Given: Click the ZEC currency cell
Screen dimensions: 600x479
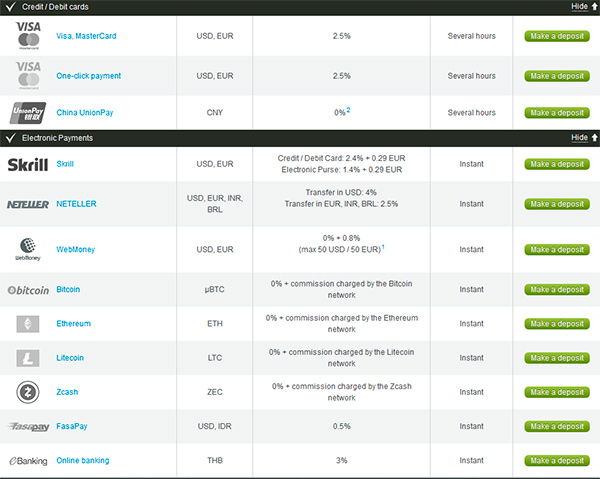Looking at the screenshot, I should click(x=215, y=392).
